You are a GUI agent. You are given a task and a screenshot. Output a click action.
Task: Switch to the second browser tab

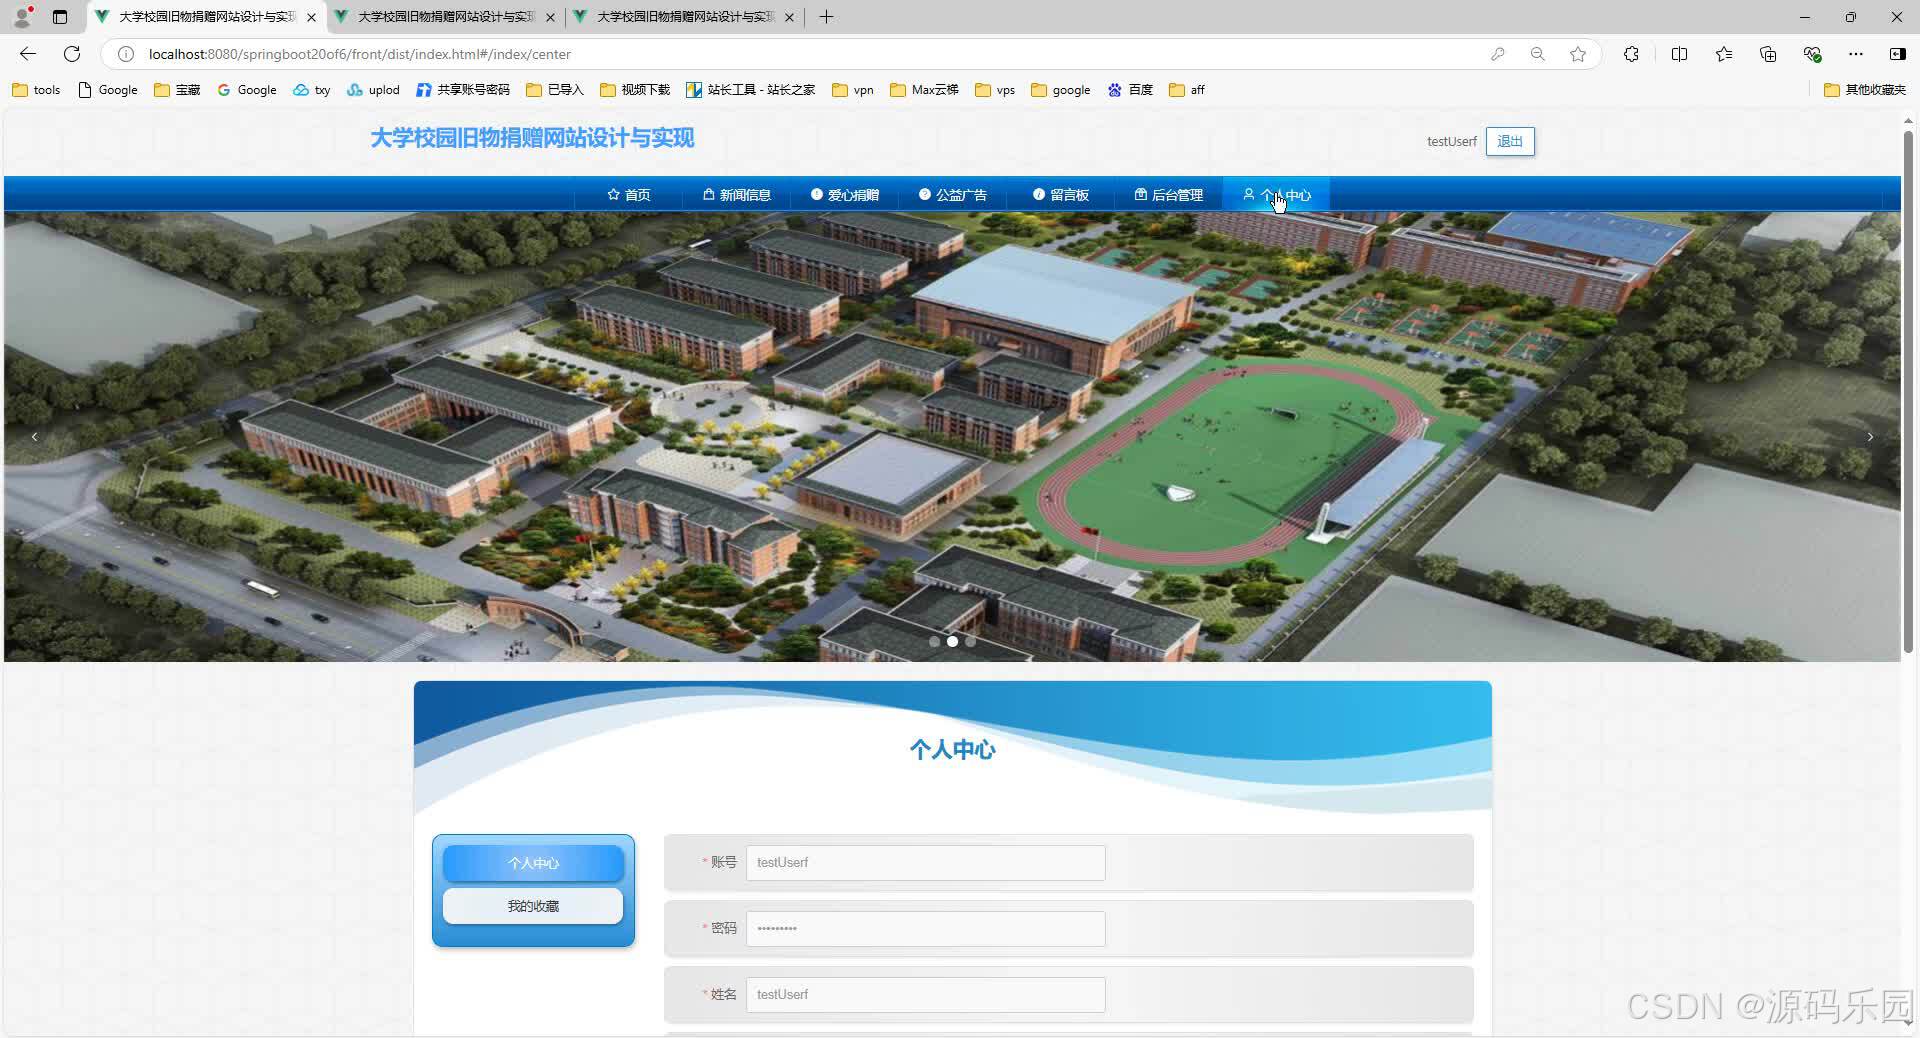tap(440, 17)
